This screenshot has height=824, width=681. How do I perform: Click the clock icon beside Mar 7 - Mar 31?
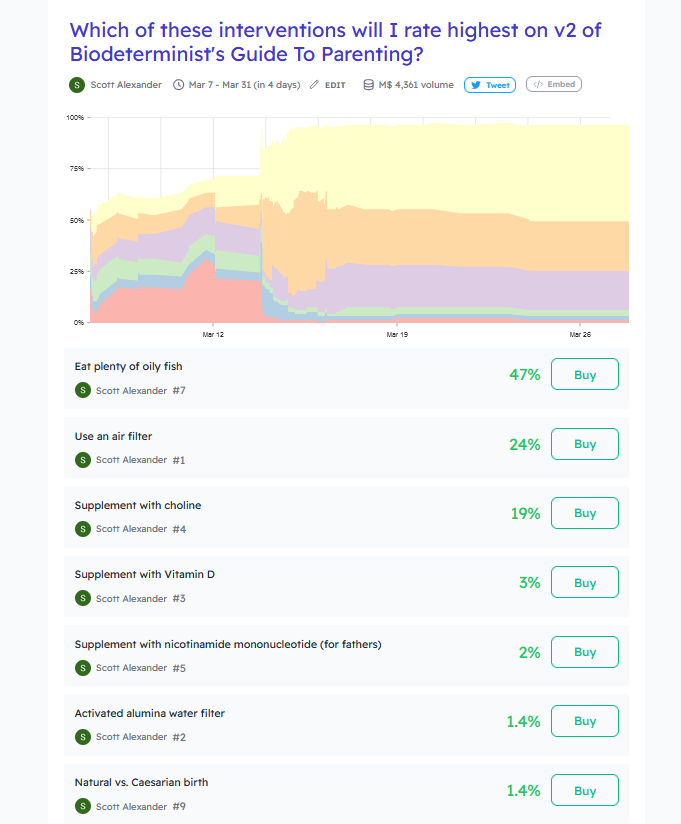[x=179, y=85]
